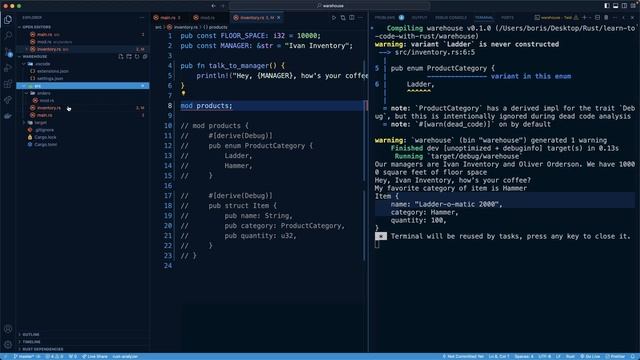The image size is (640, 360).
Task: Expand the TIMELINE section
Action: tap(31, 342)
